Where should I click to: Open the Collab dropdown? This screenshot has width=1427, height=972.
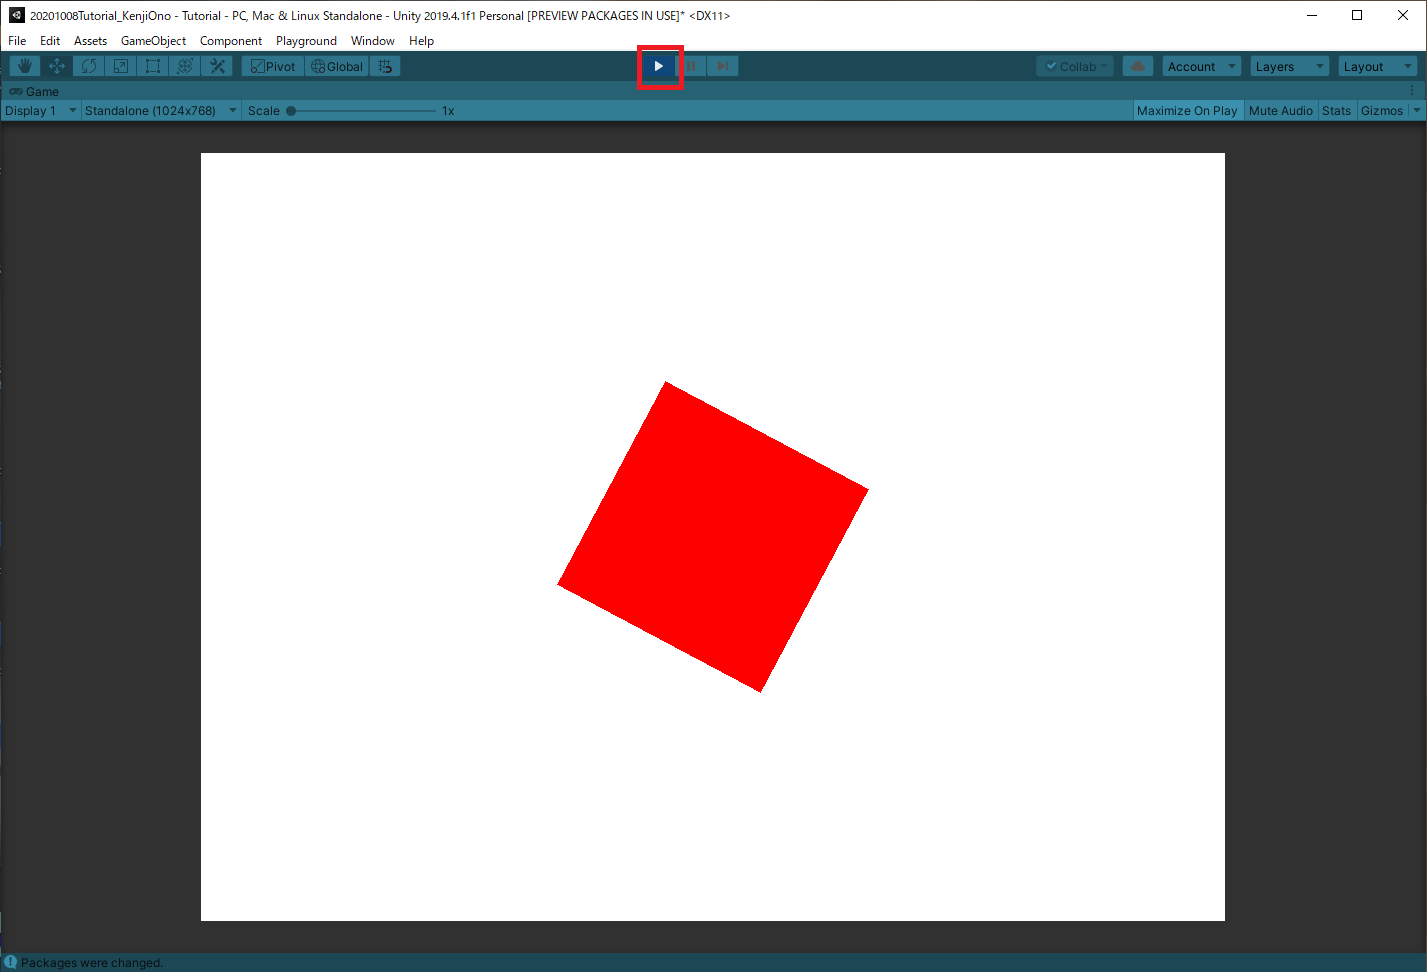pyautogui.click(x=1076, y=66)
